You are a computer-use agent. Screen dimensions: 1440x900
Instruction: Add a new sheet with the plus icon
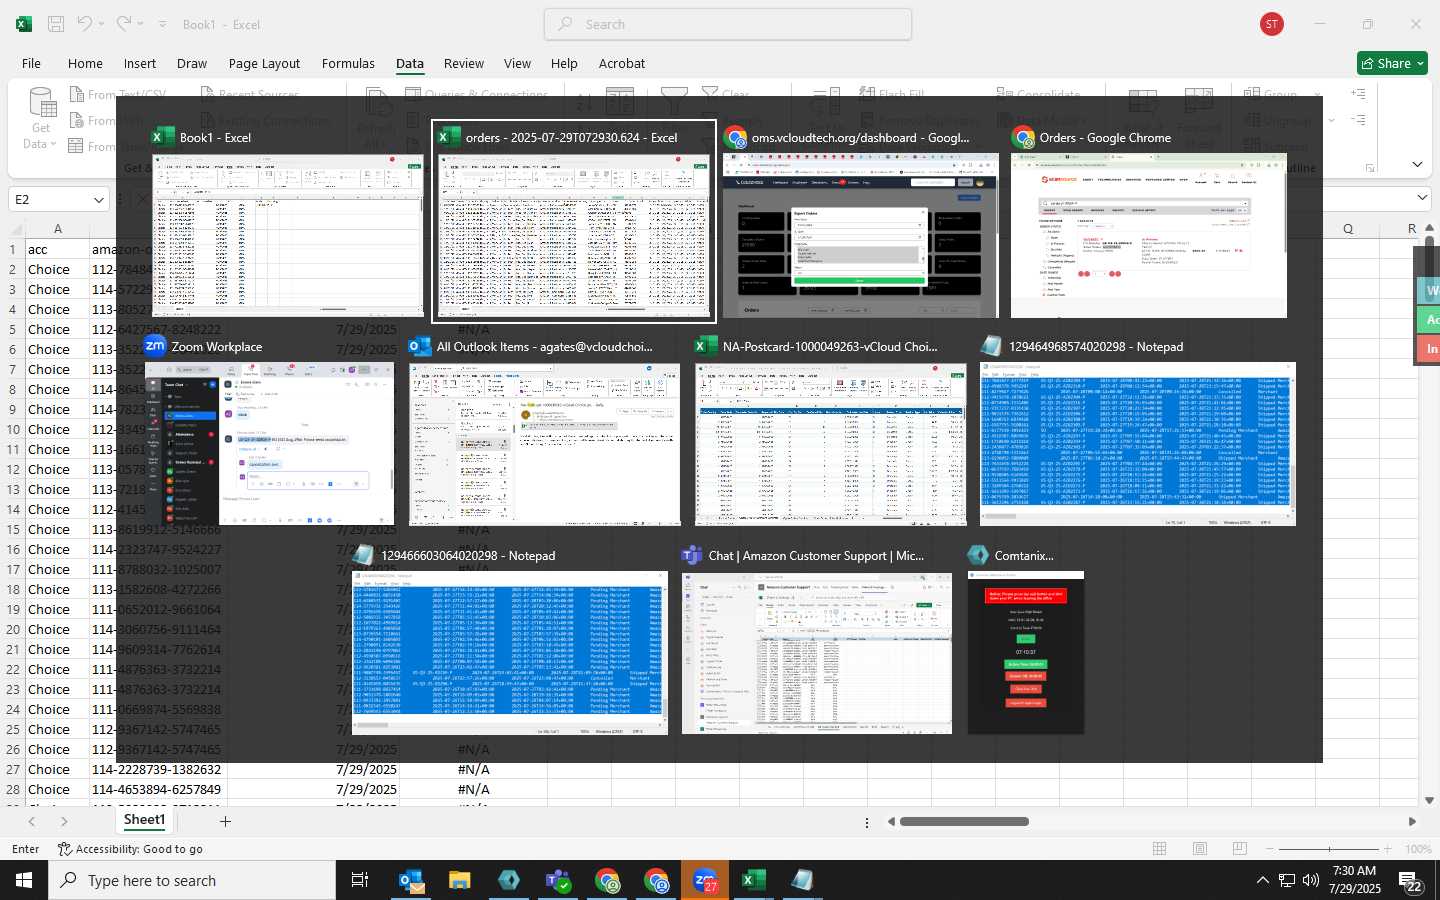tap(226, 822)
